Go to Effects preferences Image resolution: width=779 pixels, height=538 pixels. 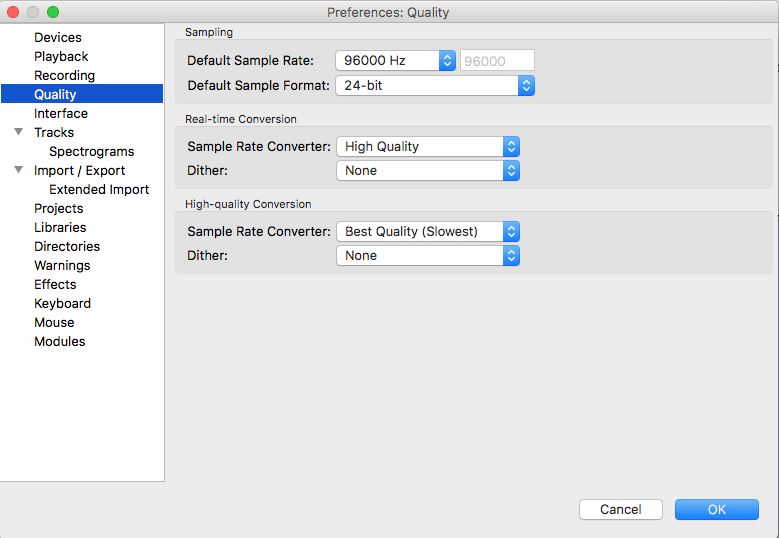coord(55,284)
